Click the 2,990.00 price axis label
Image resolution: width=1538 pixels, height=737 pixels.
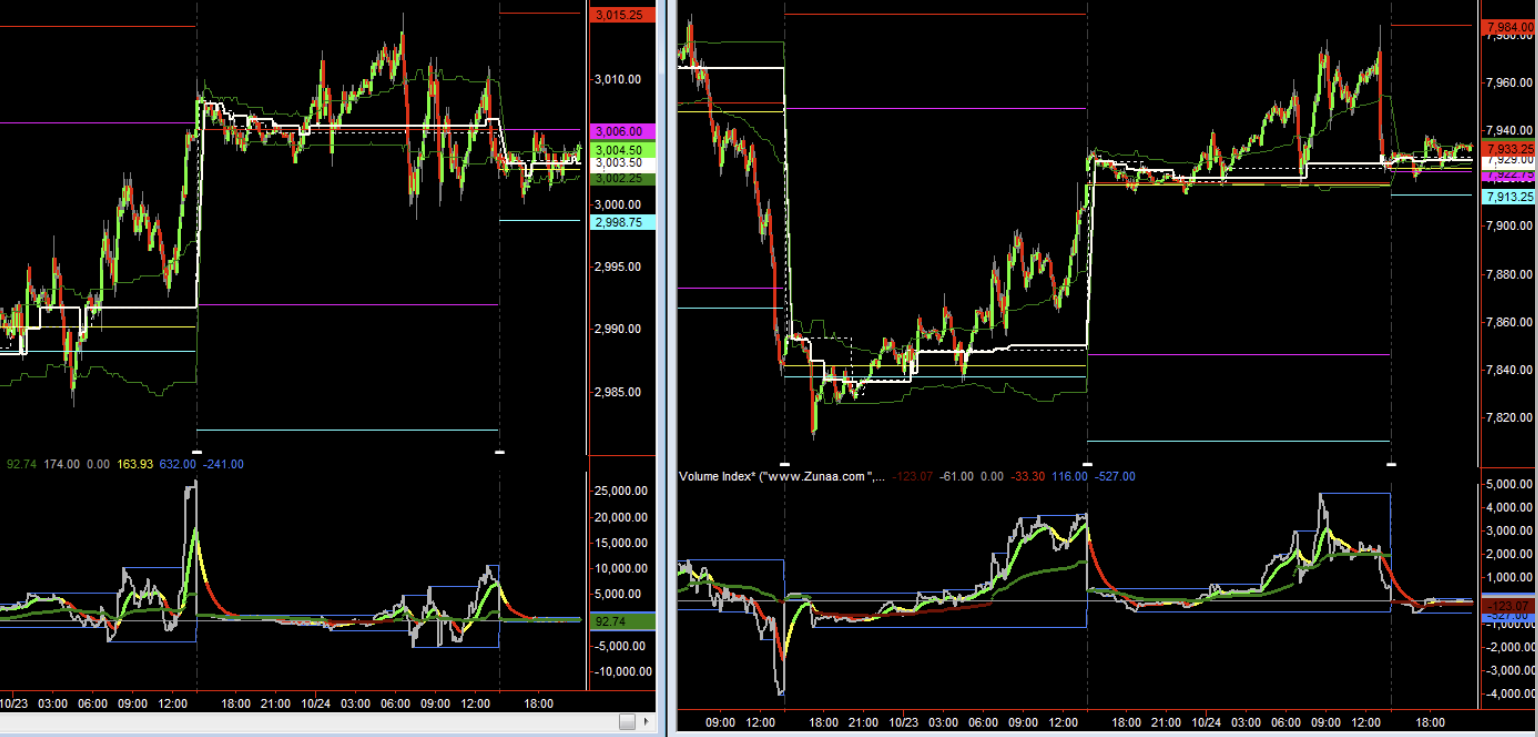click(x=618, y=329)
